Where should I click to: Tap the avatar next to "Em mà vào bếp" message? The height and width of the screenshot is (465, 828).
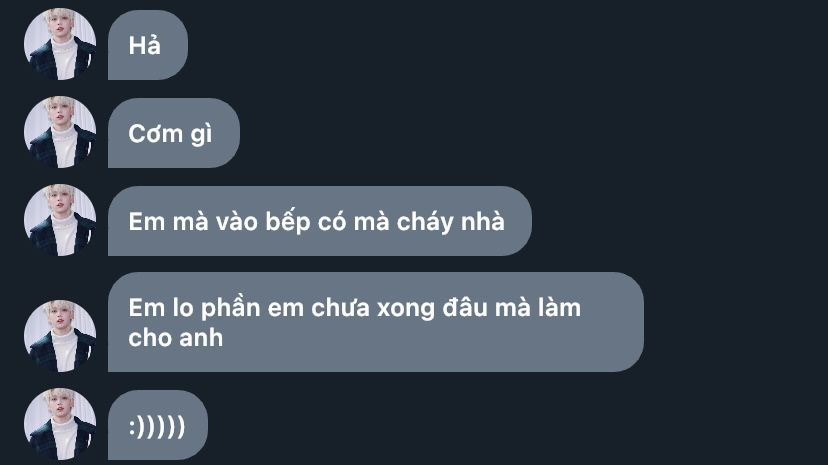[60, 221]
